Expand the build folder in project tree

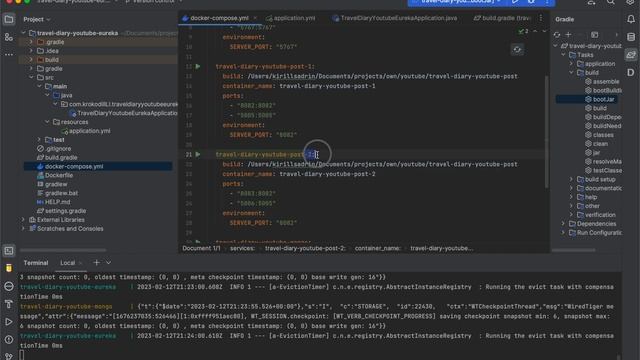coord(31,60)
